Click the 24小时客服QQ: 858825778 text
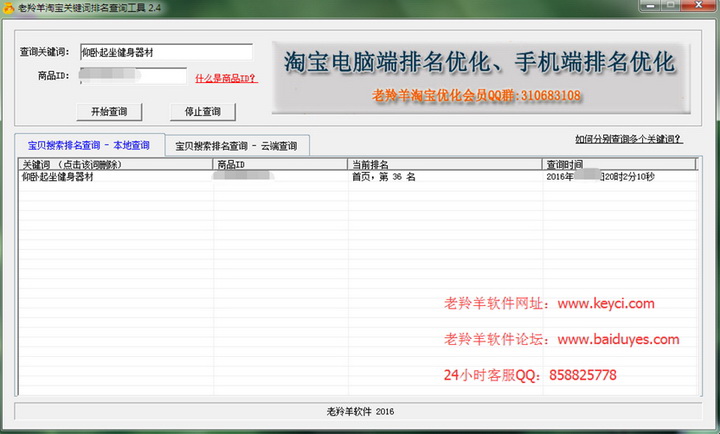Viewport: 720px width, 434px height. (530, 375)
